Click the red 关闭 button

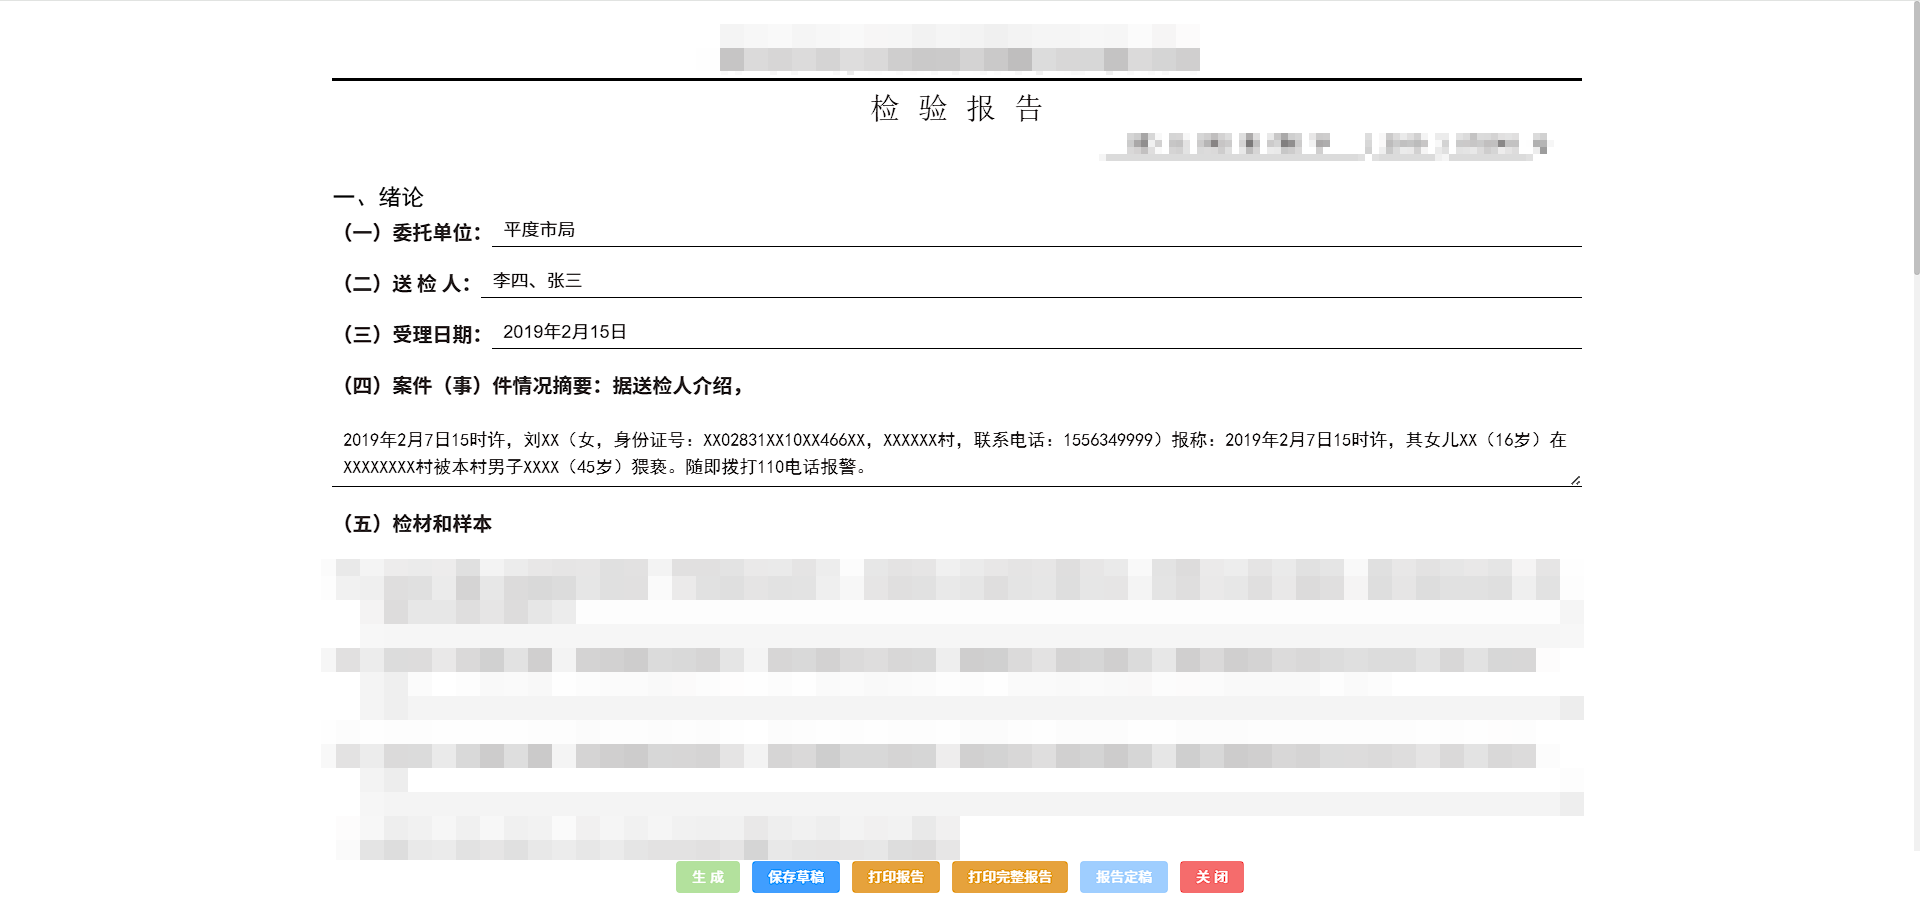point(1211,877)
